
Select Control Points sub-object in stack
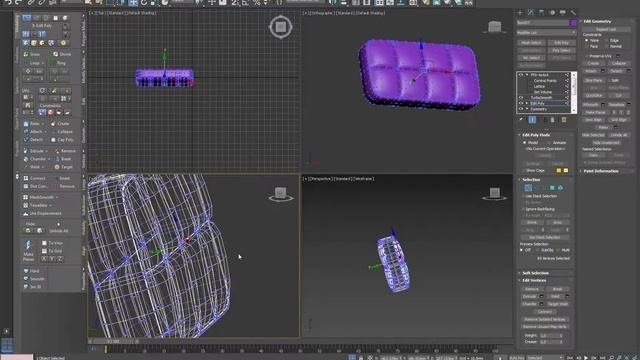pyautogui.click(x=545, y=81)
